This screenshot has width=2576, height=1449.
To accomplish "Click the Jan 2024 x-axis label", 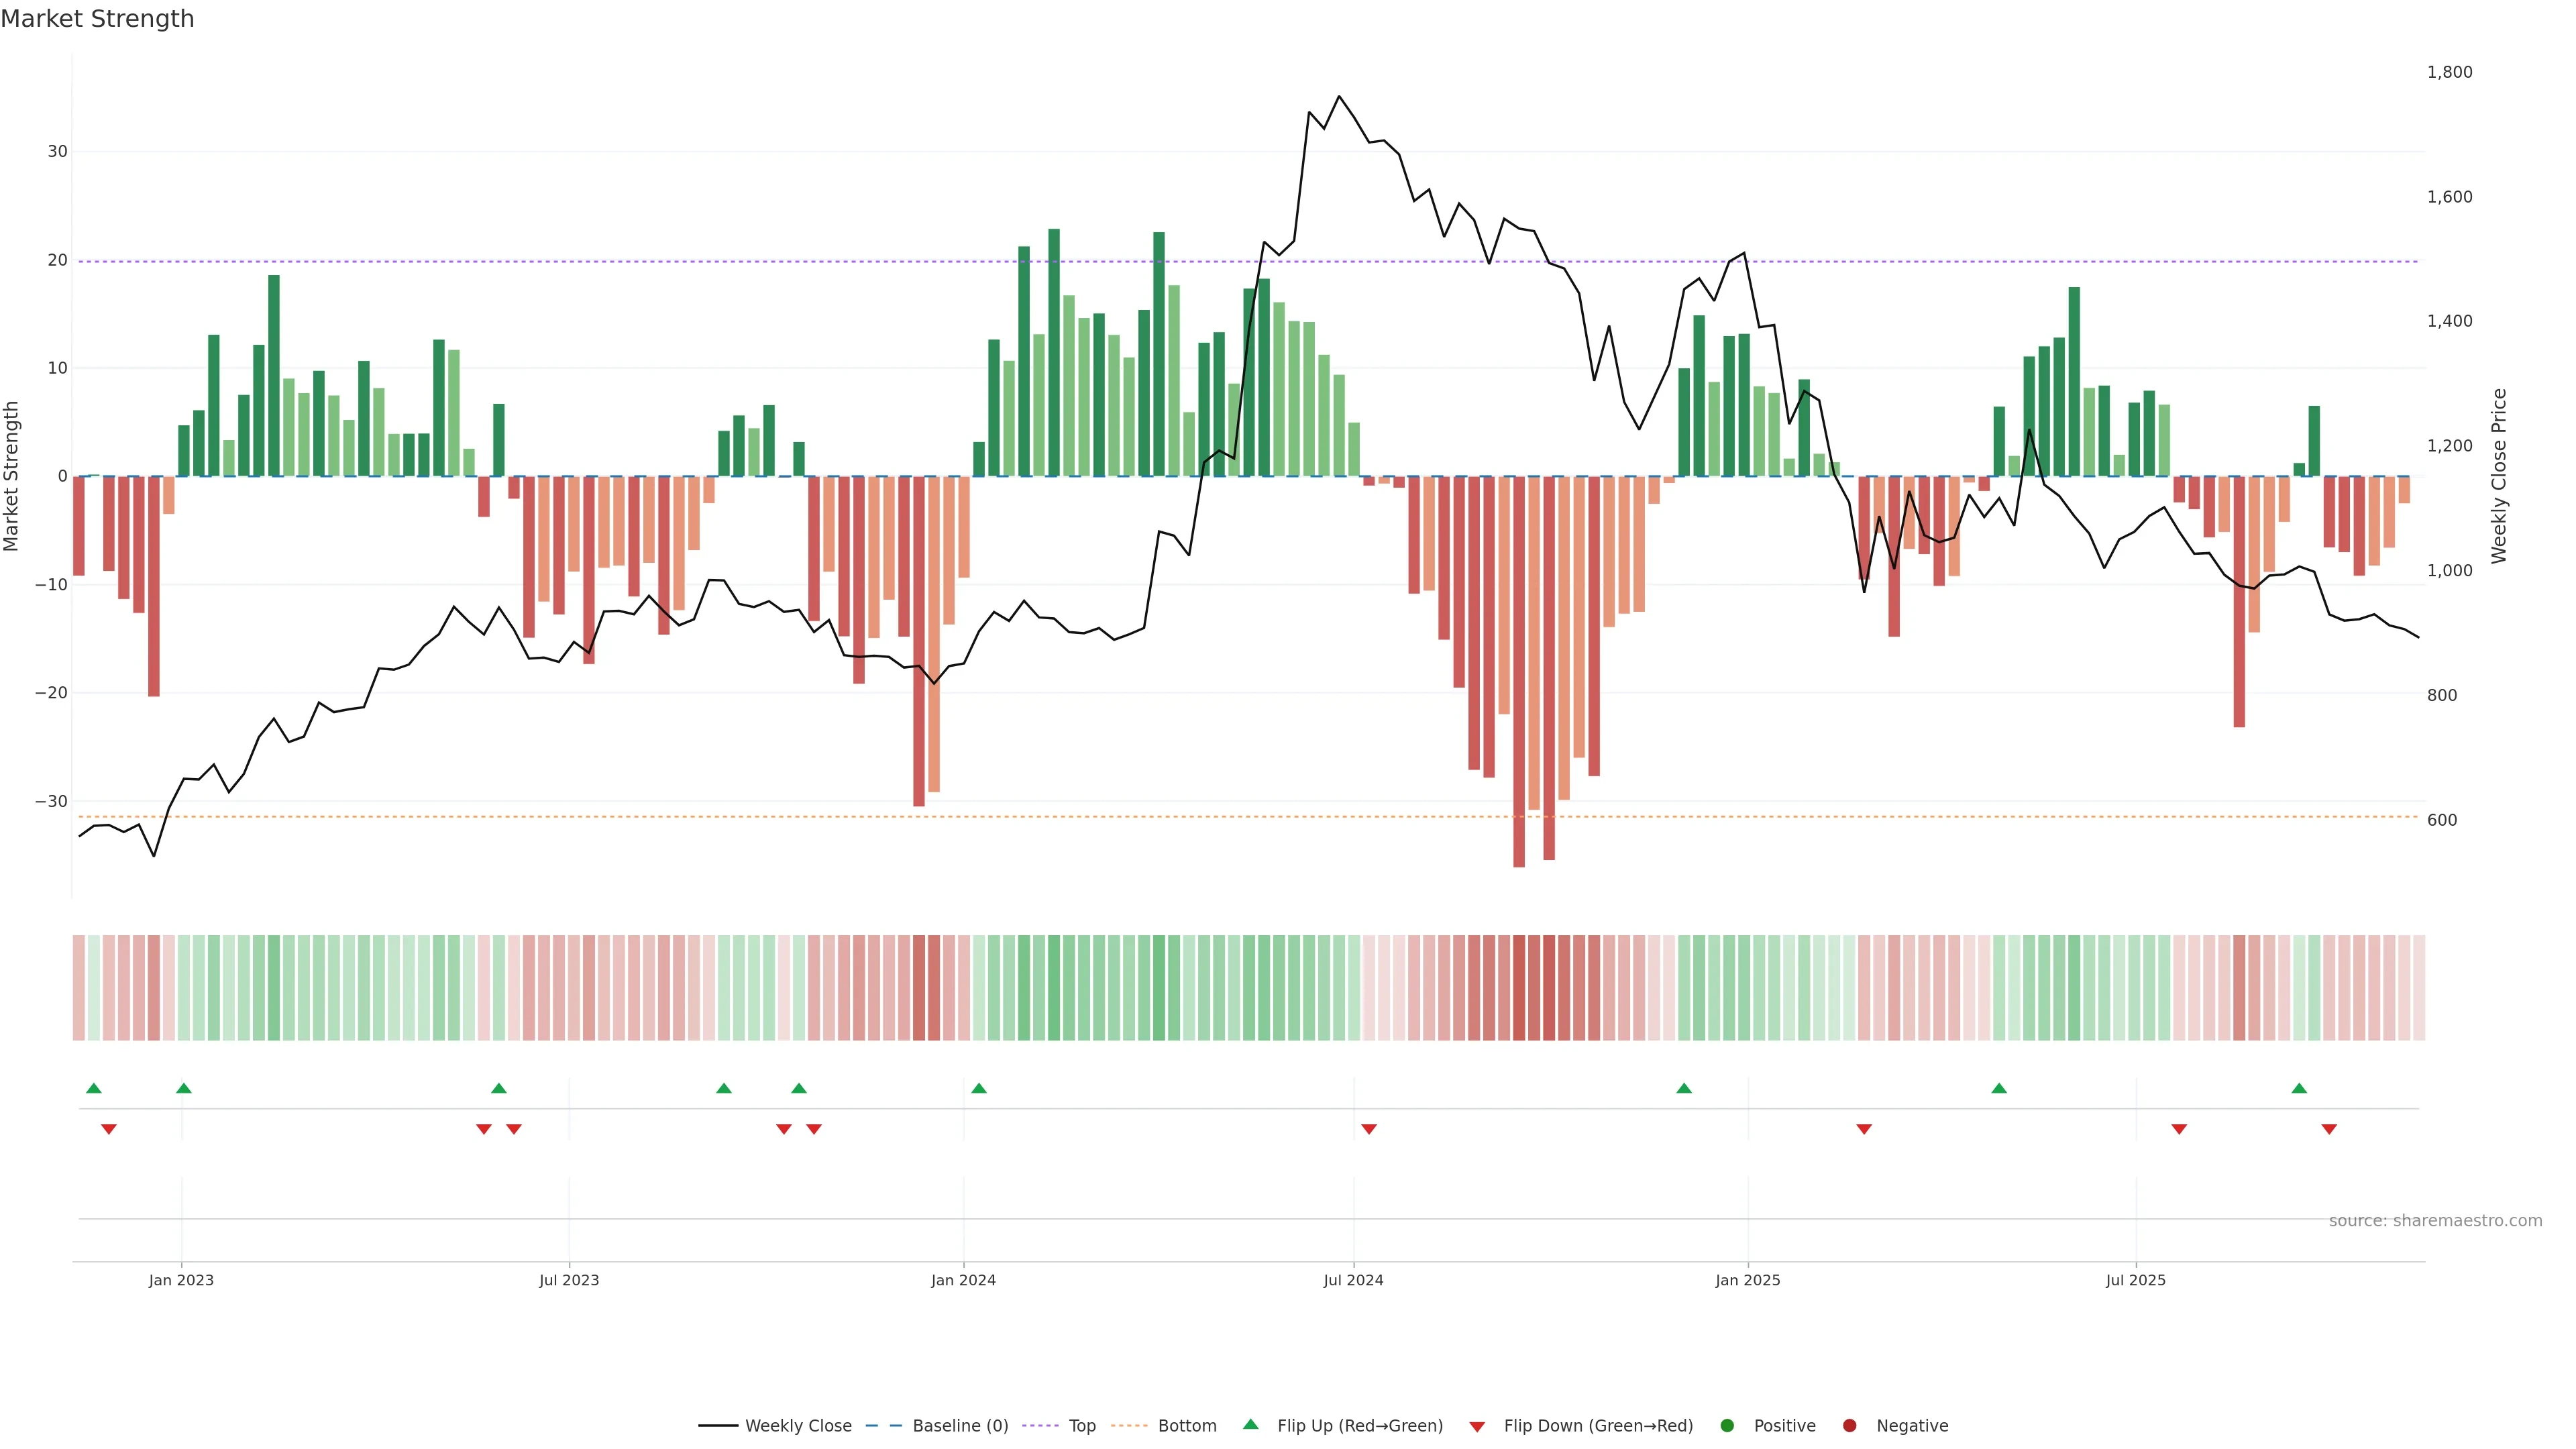I will (963, 1280).
